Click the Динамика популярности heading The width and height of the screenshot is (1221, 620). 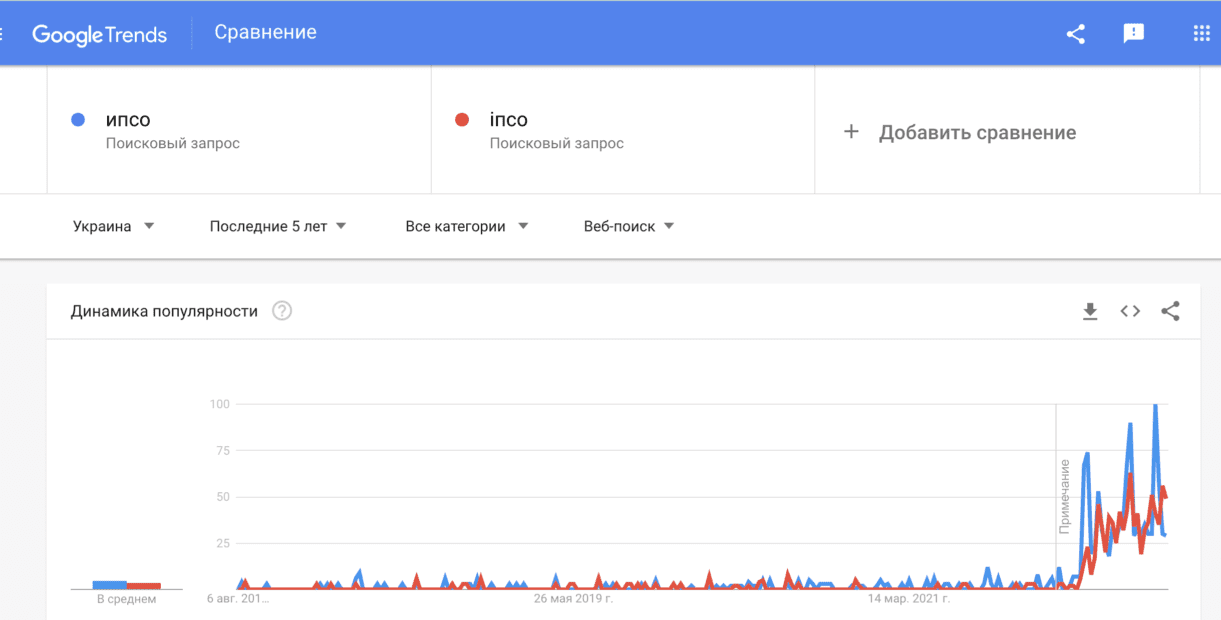pos(164,311)
